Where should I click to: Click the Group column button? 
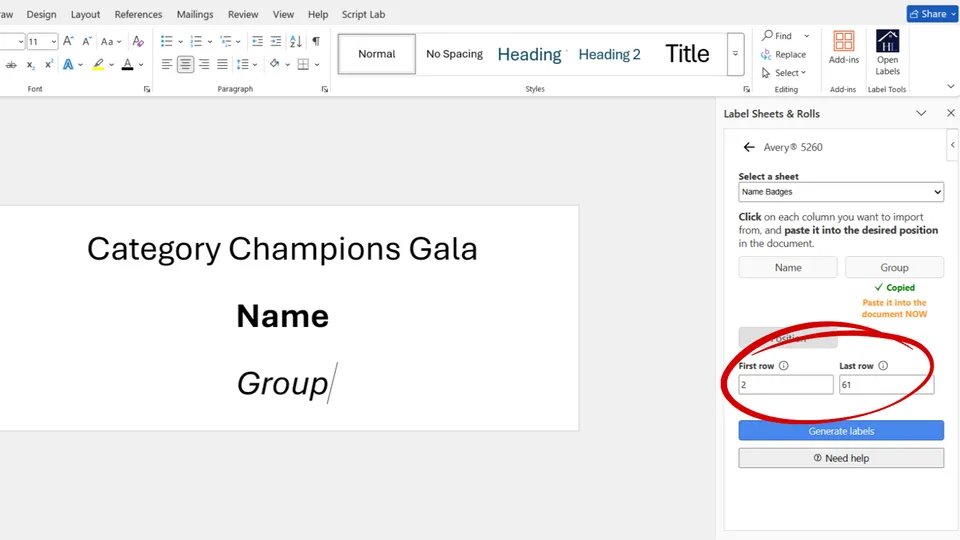(894, 268)
